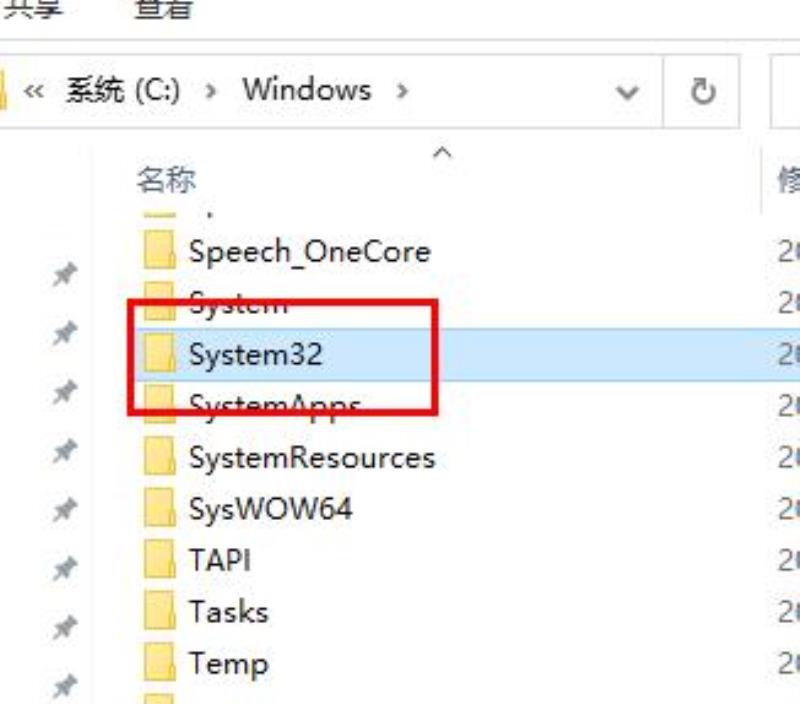Click the SysWOW64 folder icon
Screen dimensions: 800x704
point(160,508)
